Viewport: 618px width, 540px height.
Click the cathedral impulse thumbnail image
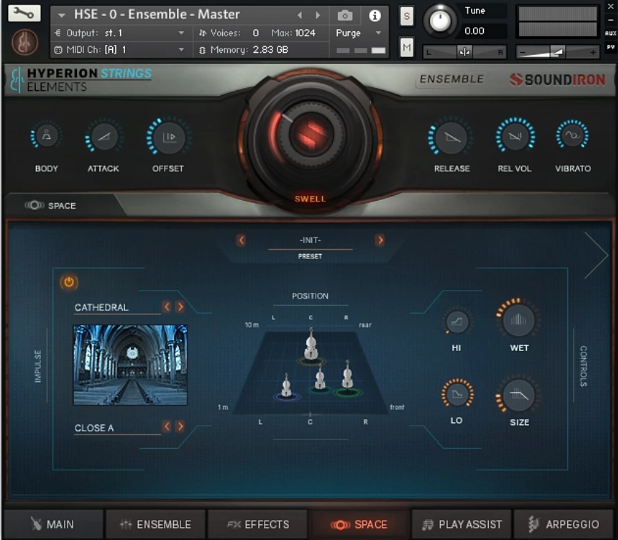130,365
